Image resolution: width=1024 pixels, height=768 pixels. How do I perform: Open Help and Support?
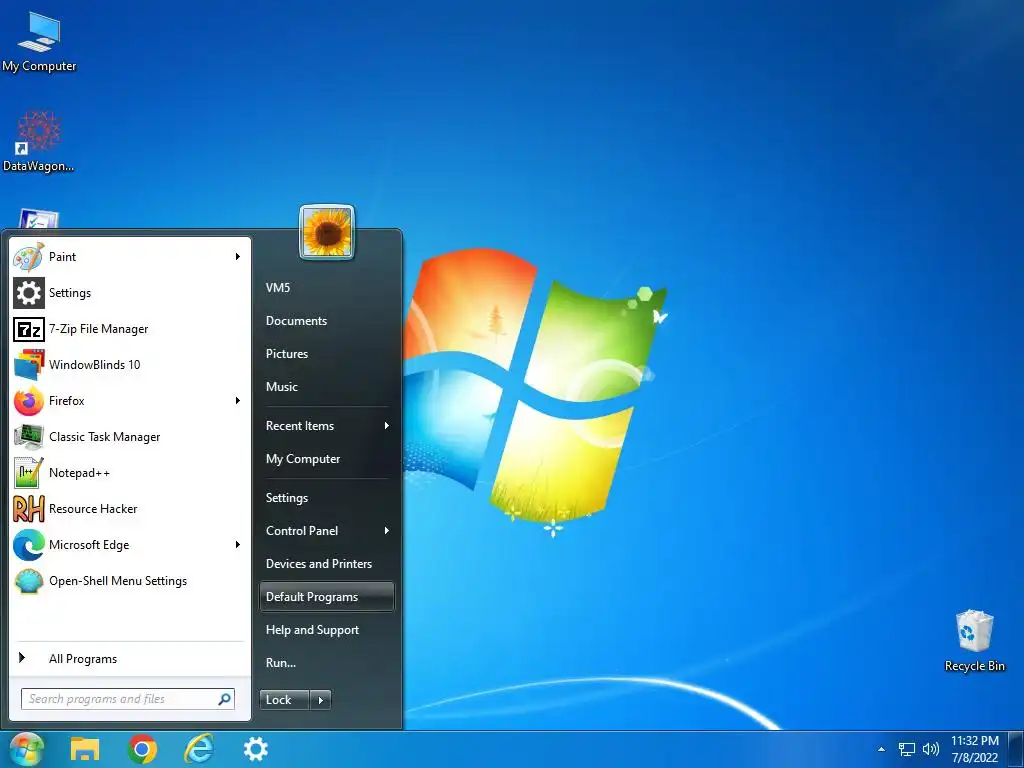[x=312, y=630]
